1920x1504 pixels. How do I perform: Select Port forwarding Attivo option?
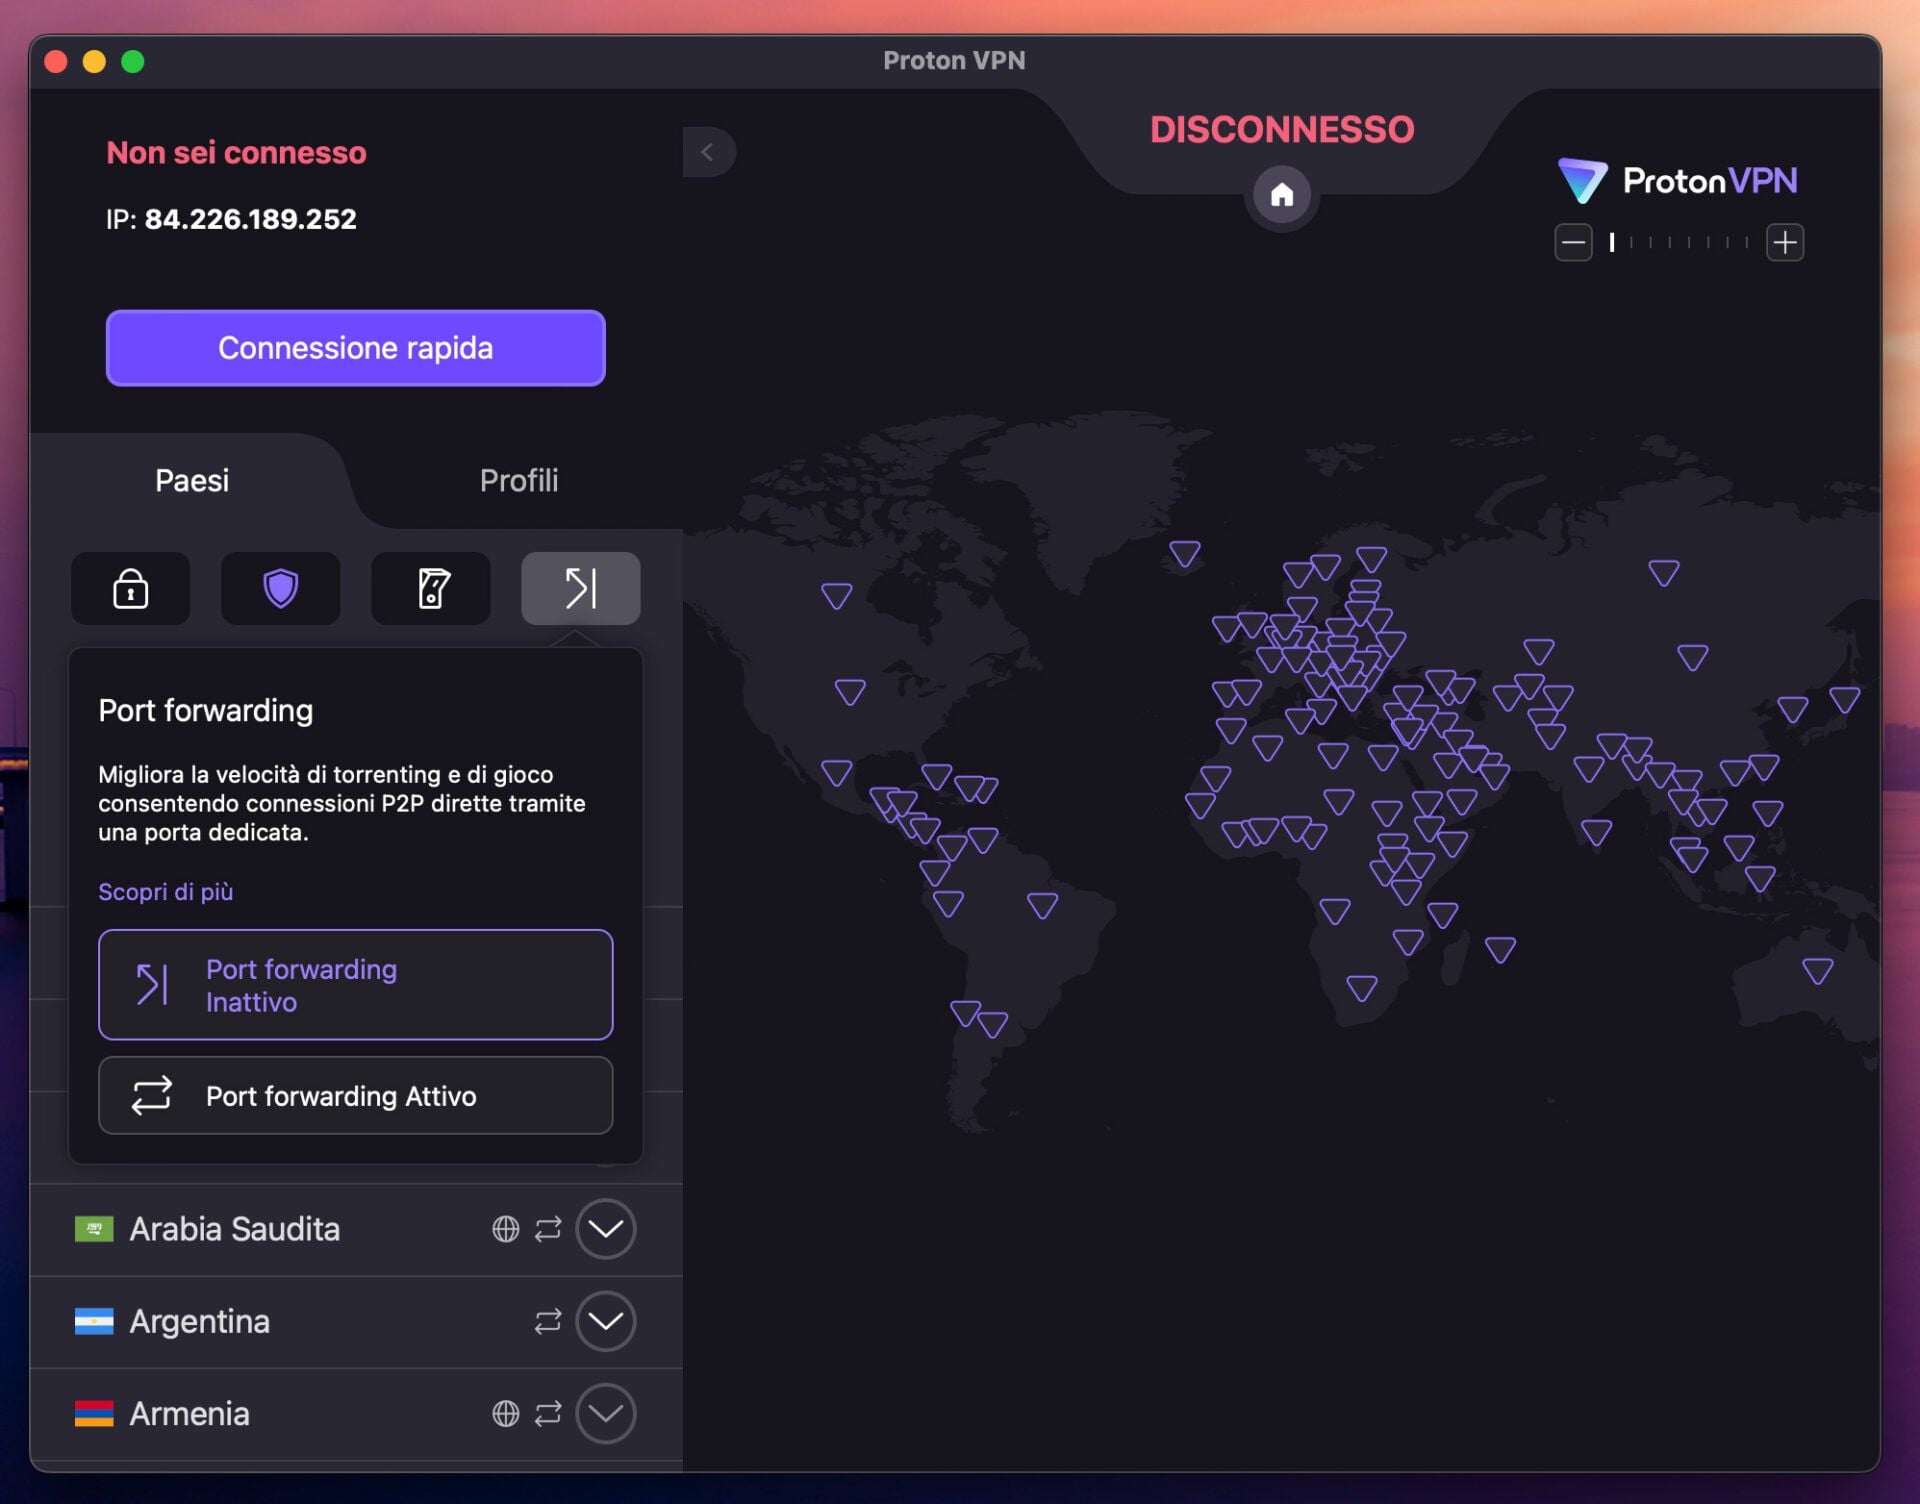pos(355,1096)
